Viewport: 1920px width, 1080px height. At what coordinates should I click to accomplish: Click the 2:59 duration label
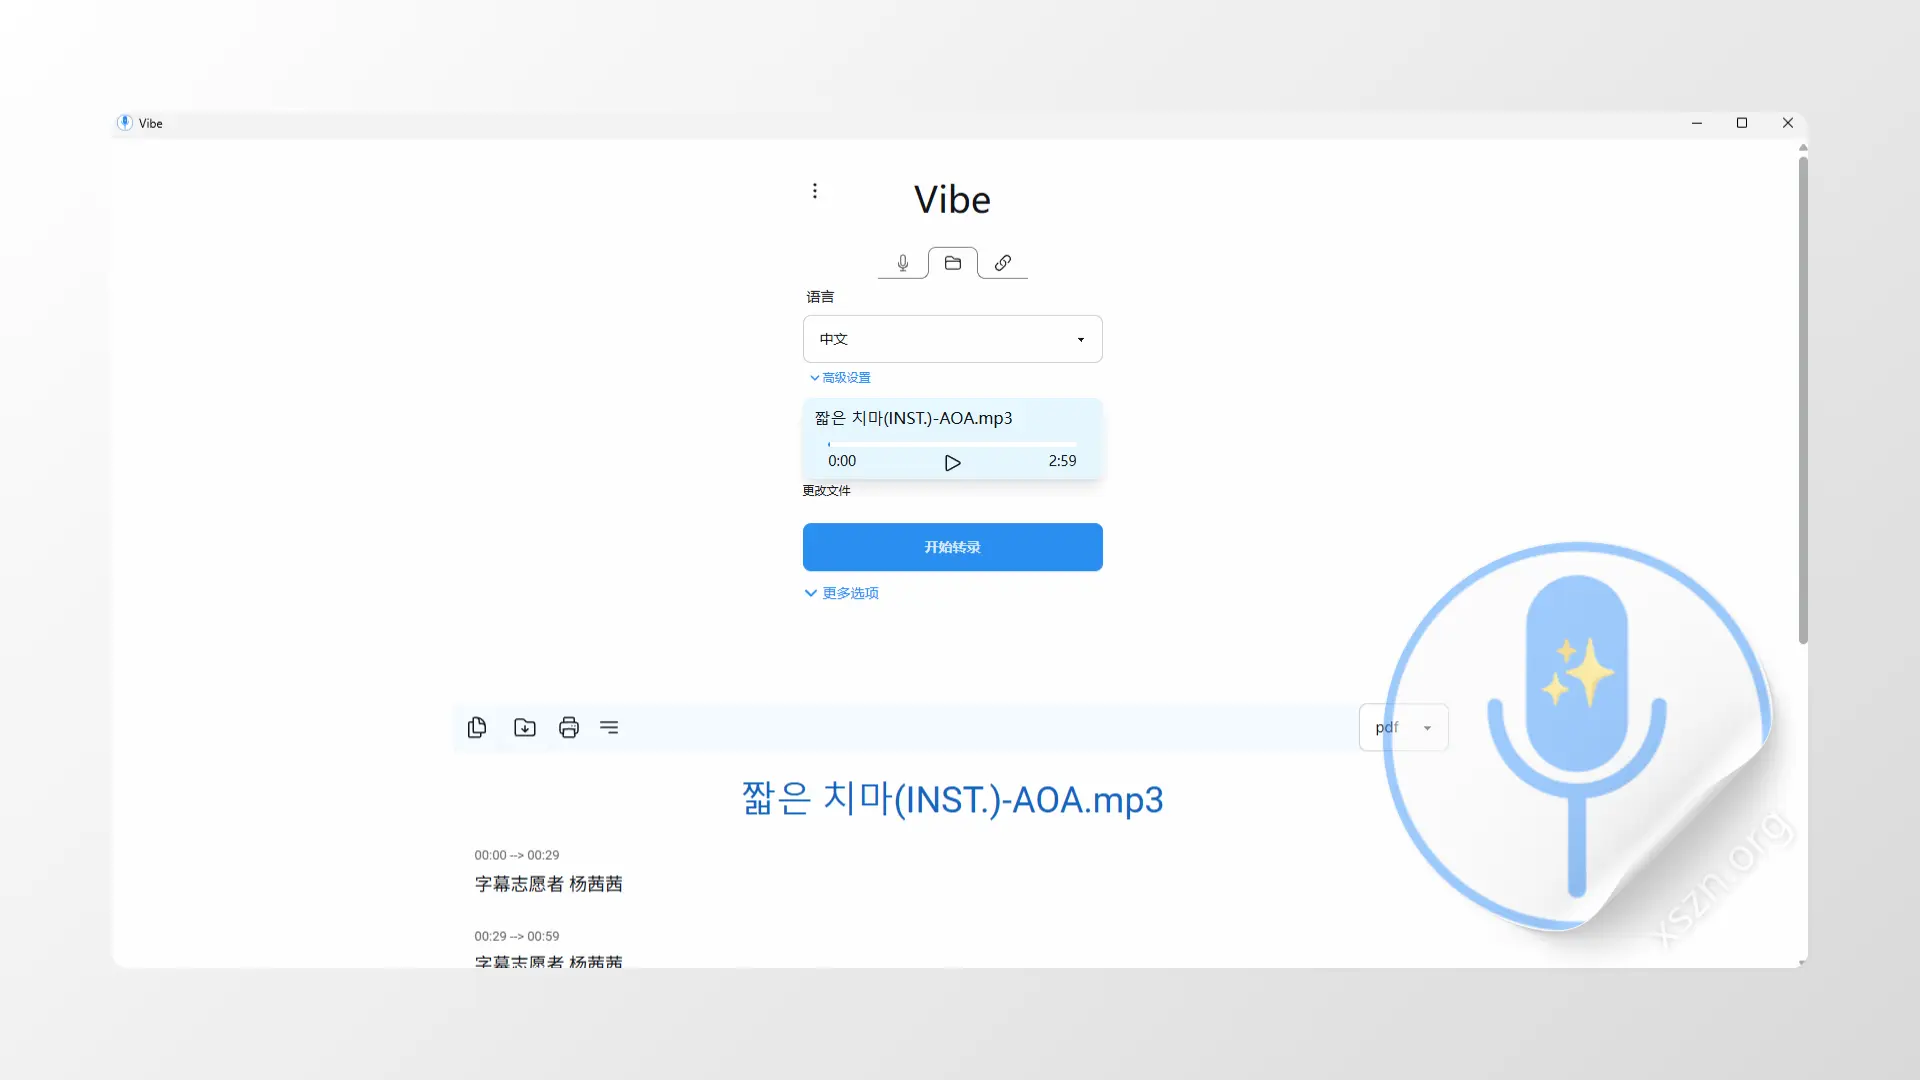[1062, 461]
